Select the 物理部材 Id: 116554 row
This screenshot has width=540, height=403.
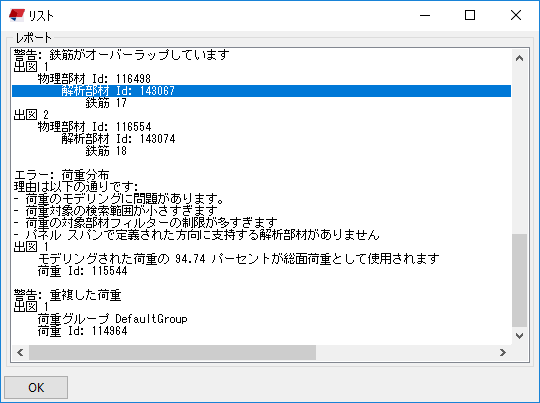point(94,127)
